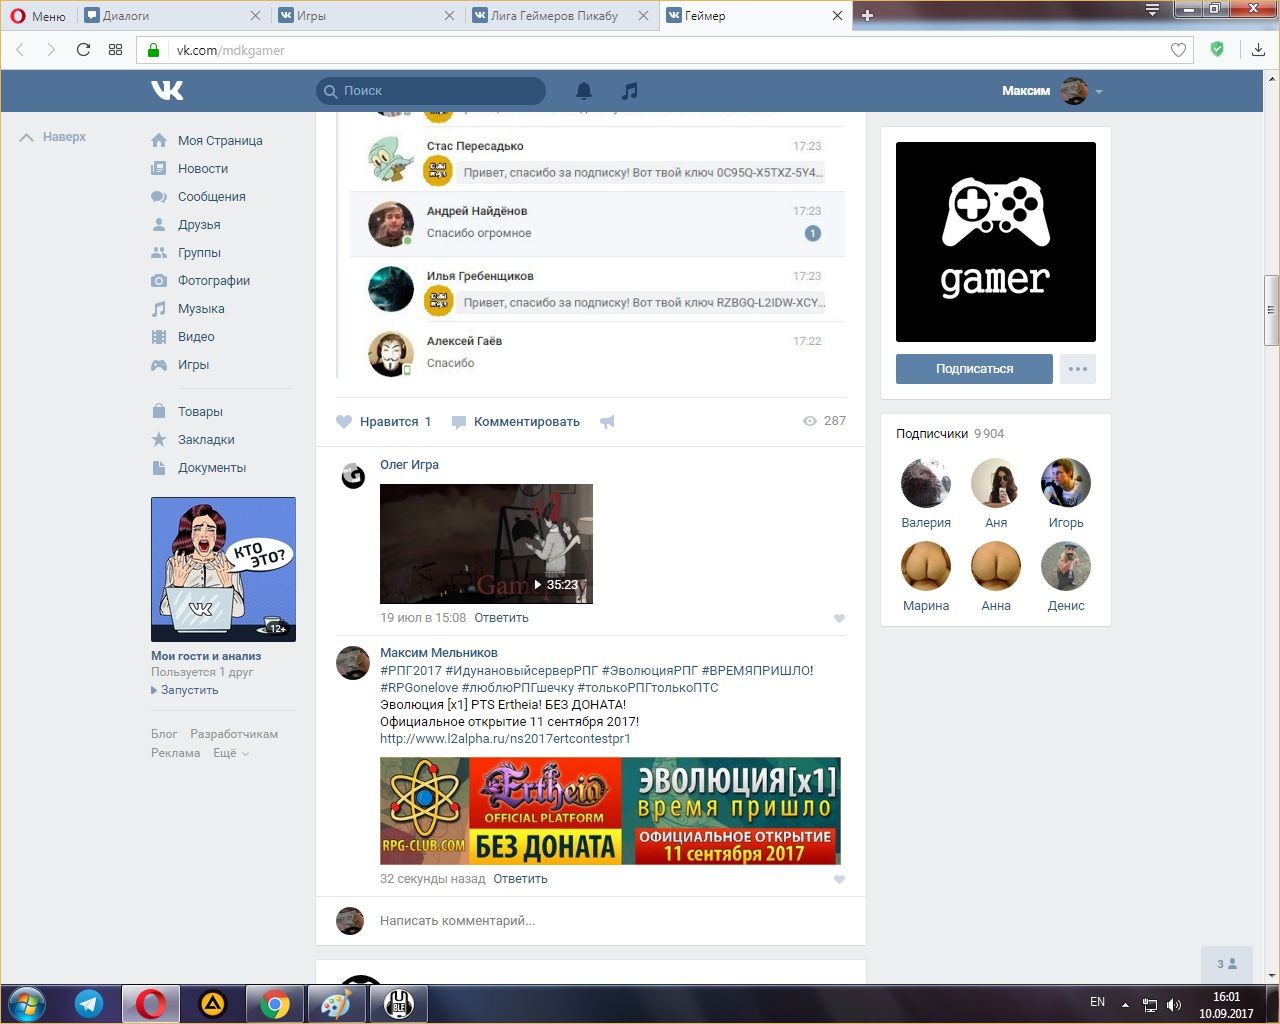
Task: Click the Подписаться button
Action: pos(974,369)
